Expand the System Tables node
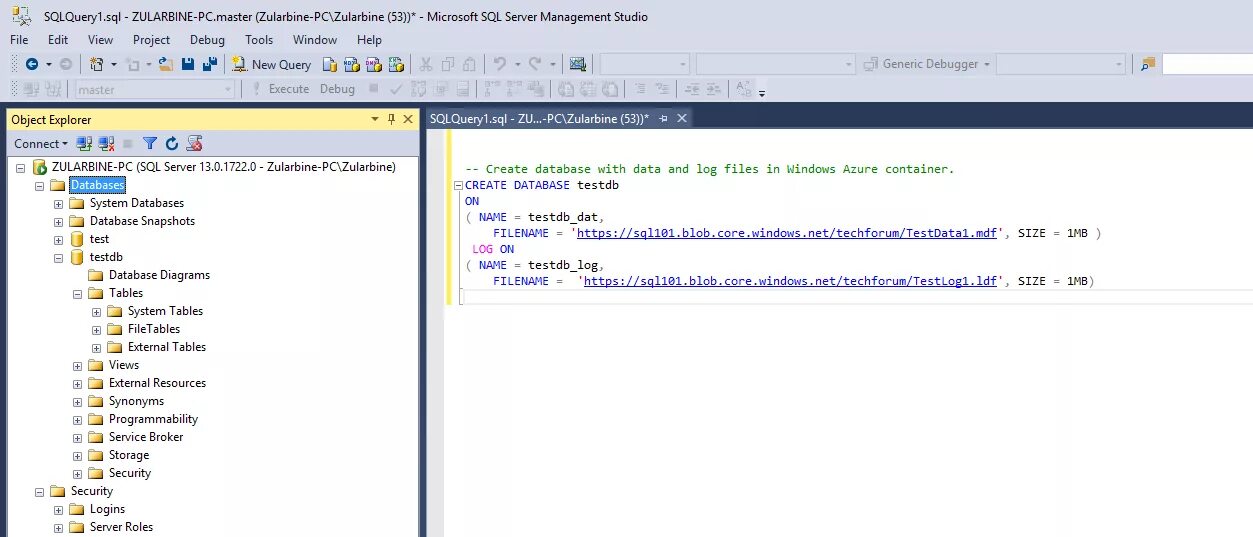Image resolution: width=1253 pixels, height=537 pixels. tap(96, 311)
